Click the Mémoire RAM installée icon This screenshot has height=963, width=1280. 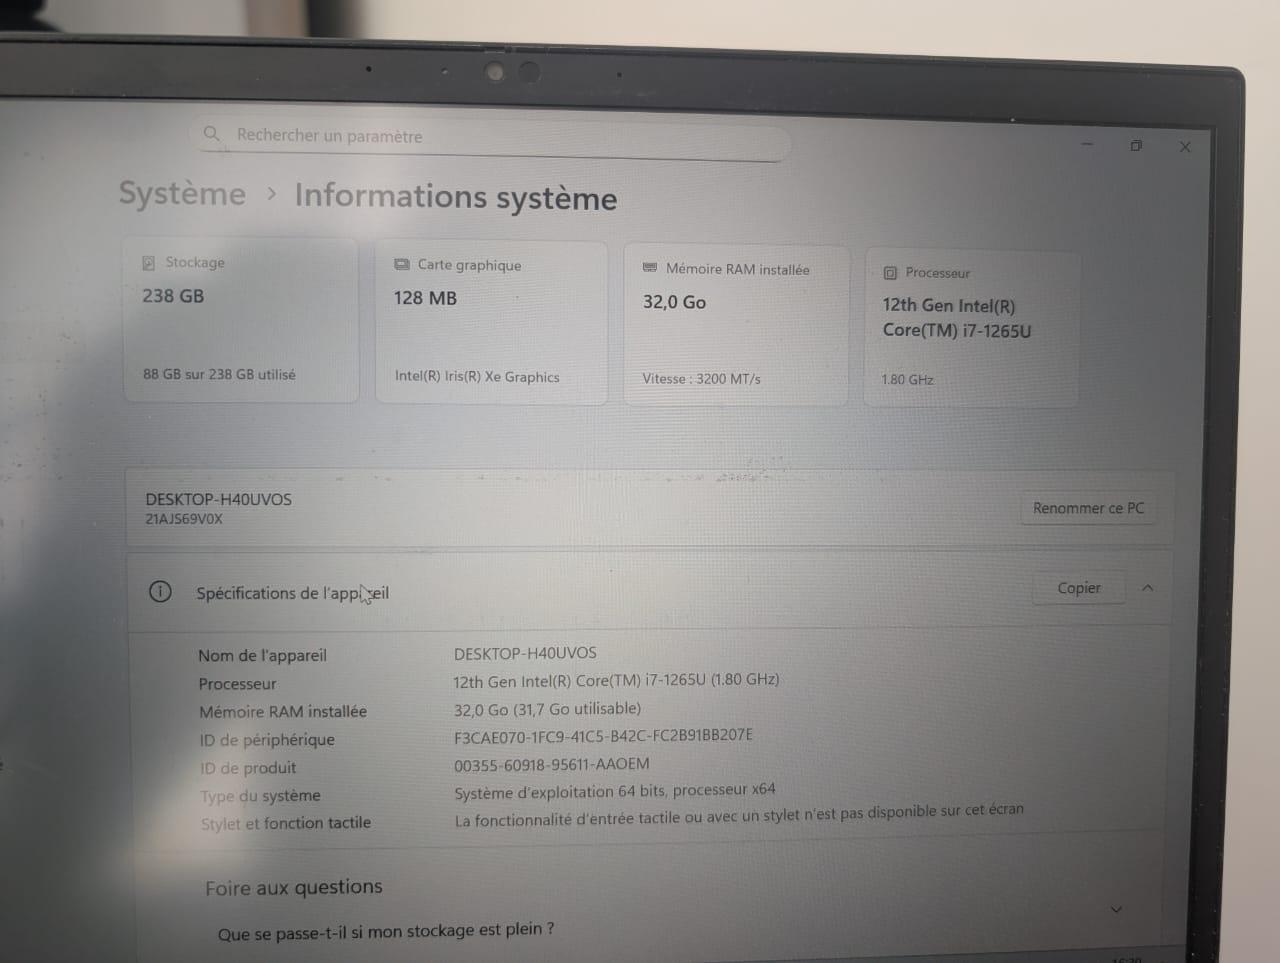click(x=651, y=268)
